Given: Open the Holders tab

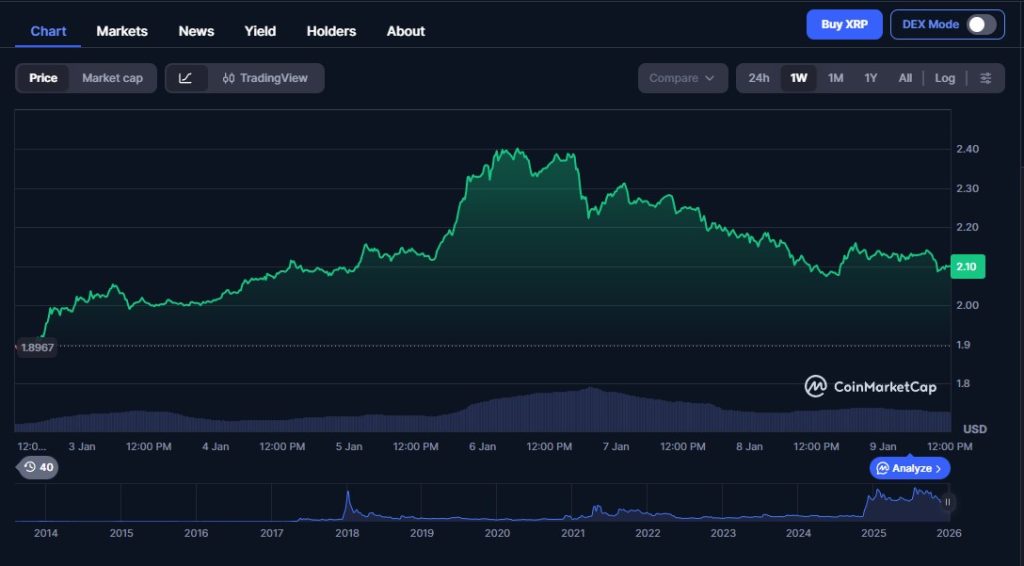Looking at the screenshot, I should [x=331, y=31].
